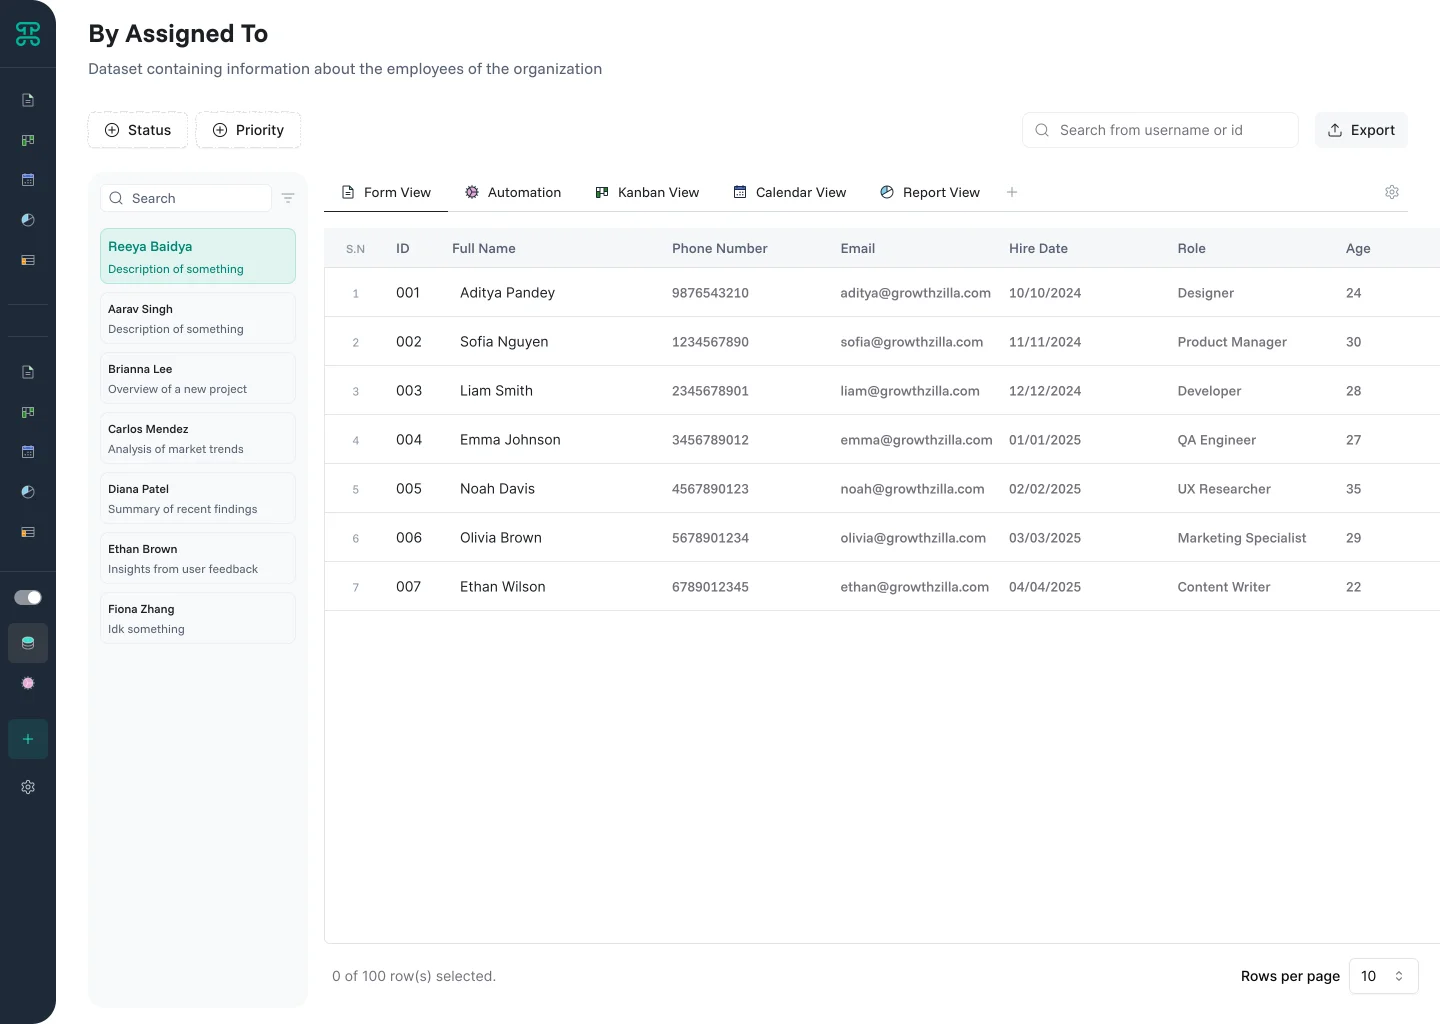Open settings gear at the sidebar bottom

pyautogui.click(x=28, y=787)
